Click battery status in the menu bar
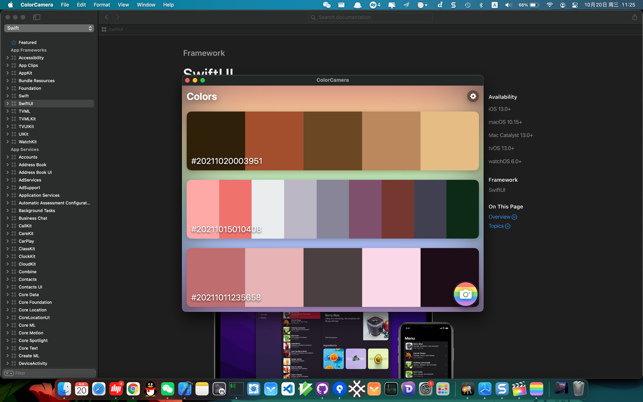 (529, 5)
